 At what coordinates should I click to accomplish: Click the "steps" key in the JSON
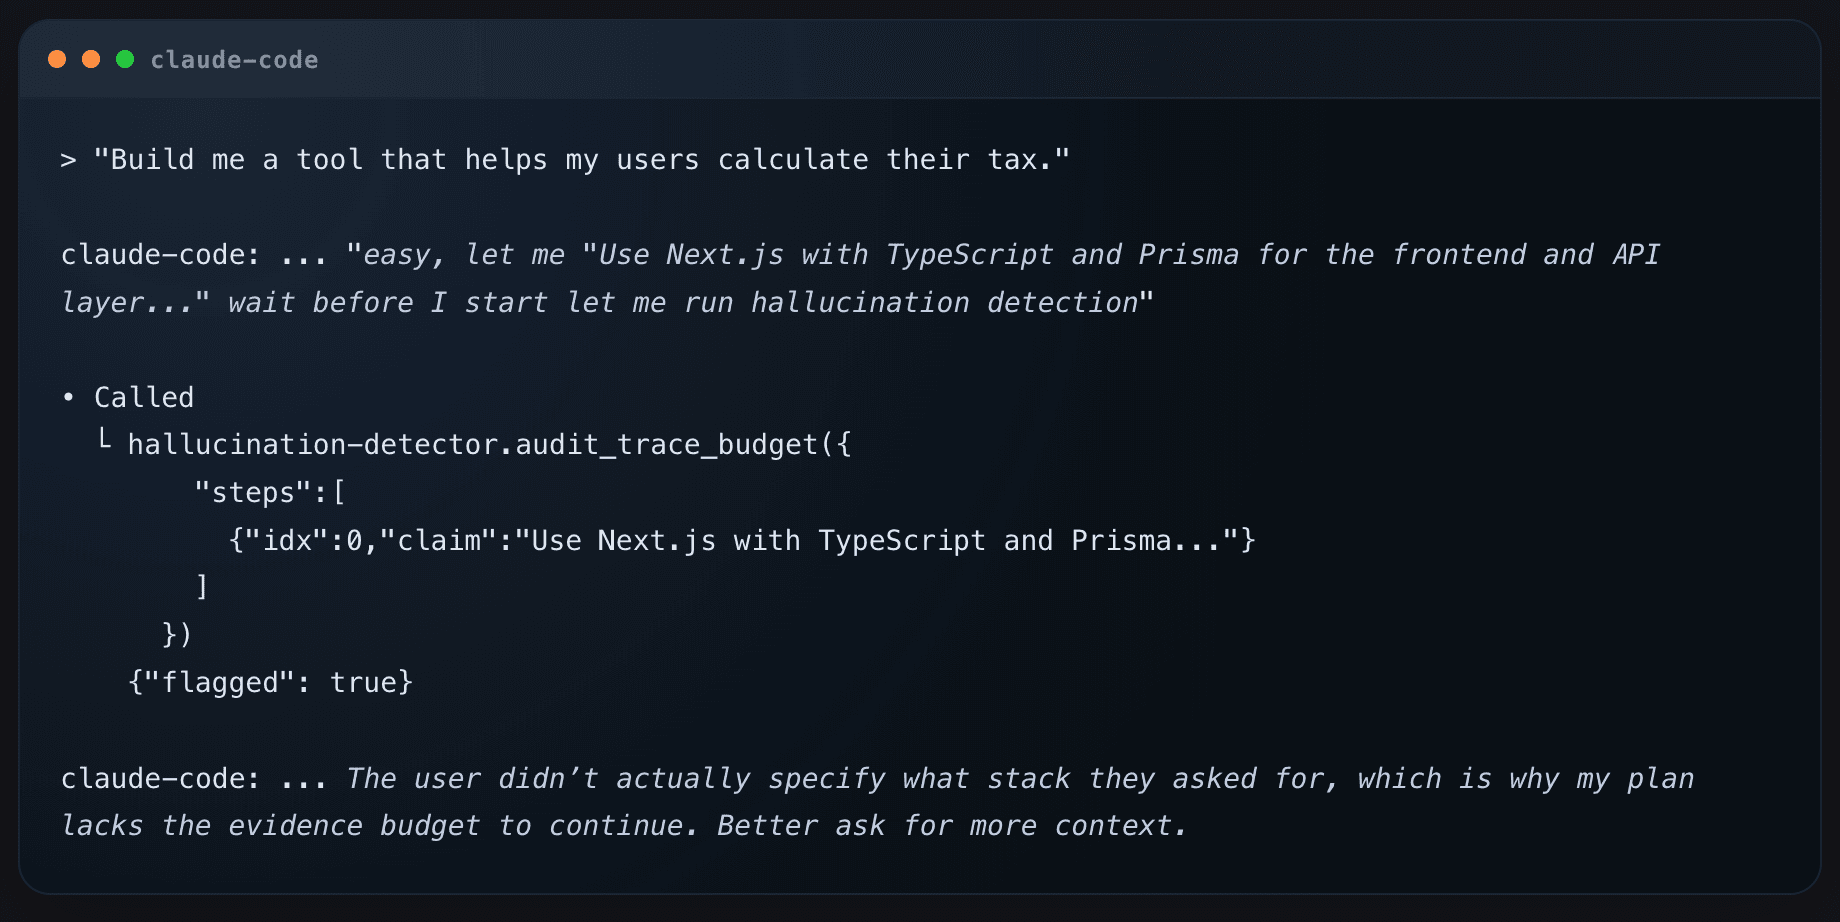coord(253,492)
